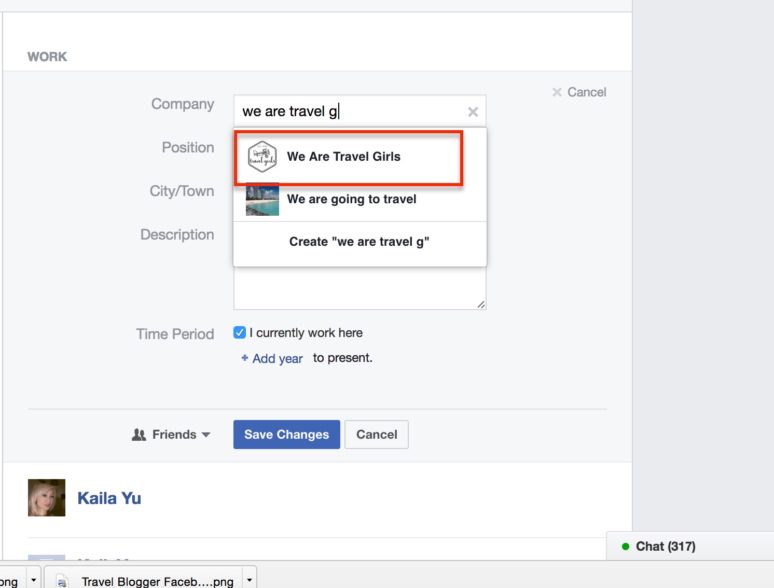The height and width of the screenshot is (588, 774).
Task: Click the Description field label
Action: (x=177, y=235)
